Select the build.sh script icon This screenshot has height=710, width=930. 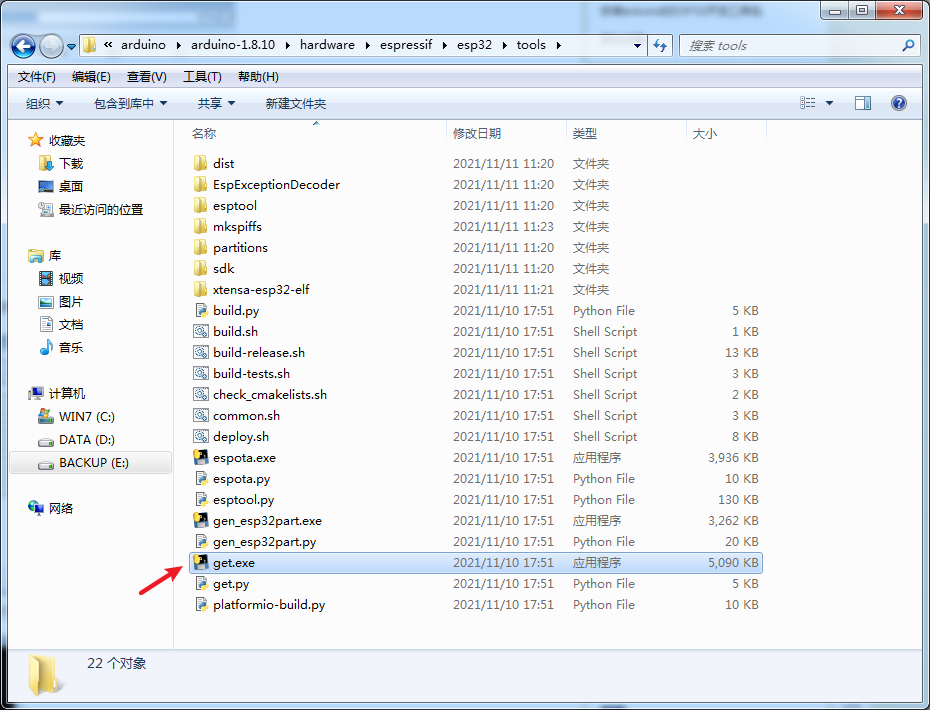(201, 332)
